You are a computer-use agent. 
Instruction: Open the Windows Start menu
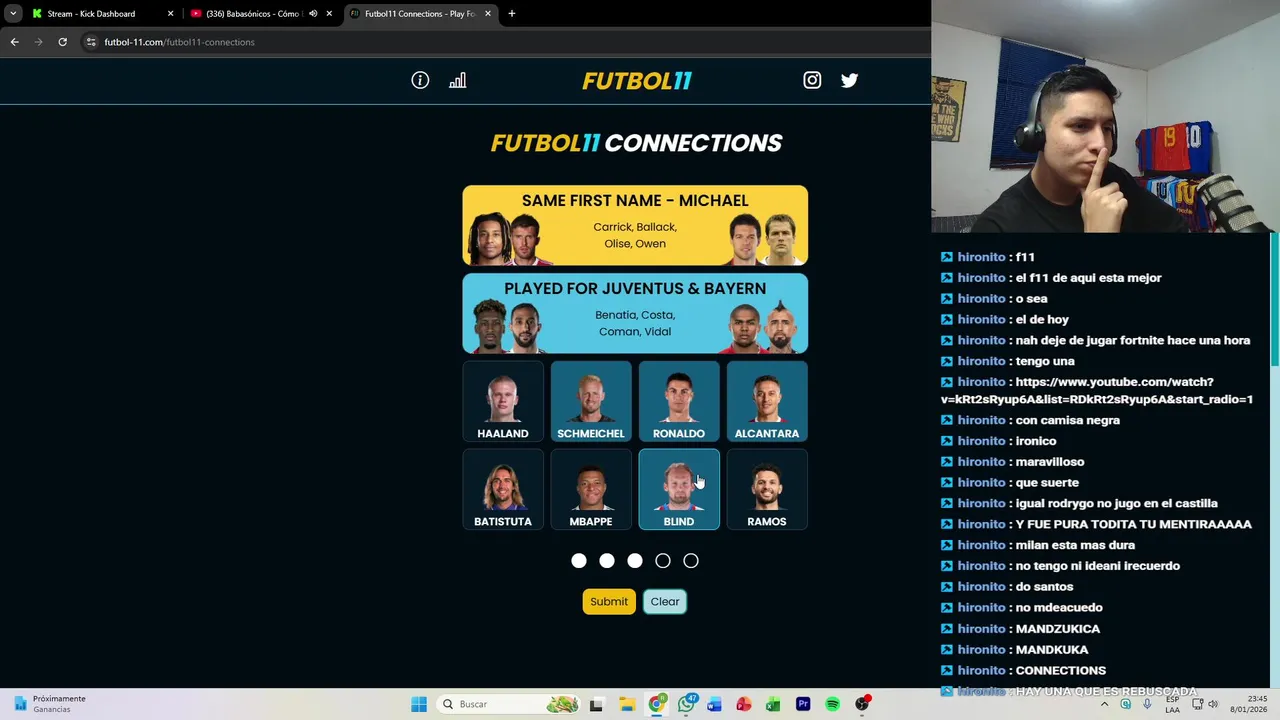click(419, 704)
